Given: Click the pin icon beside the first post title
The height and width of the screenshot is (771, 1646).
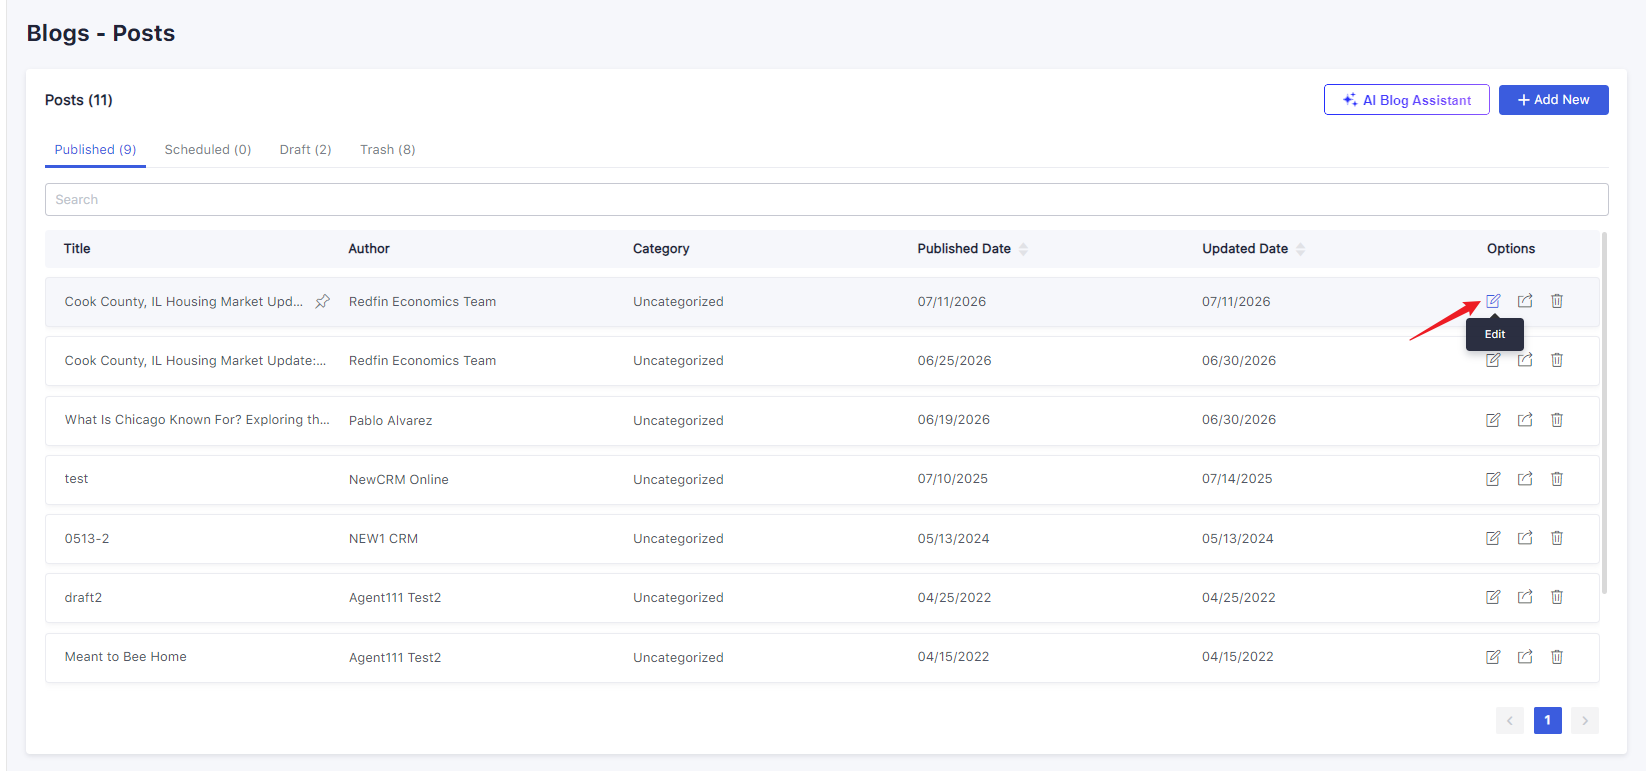Looking at the screenshot, I should click(322, 301).
